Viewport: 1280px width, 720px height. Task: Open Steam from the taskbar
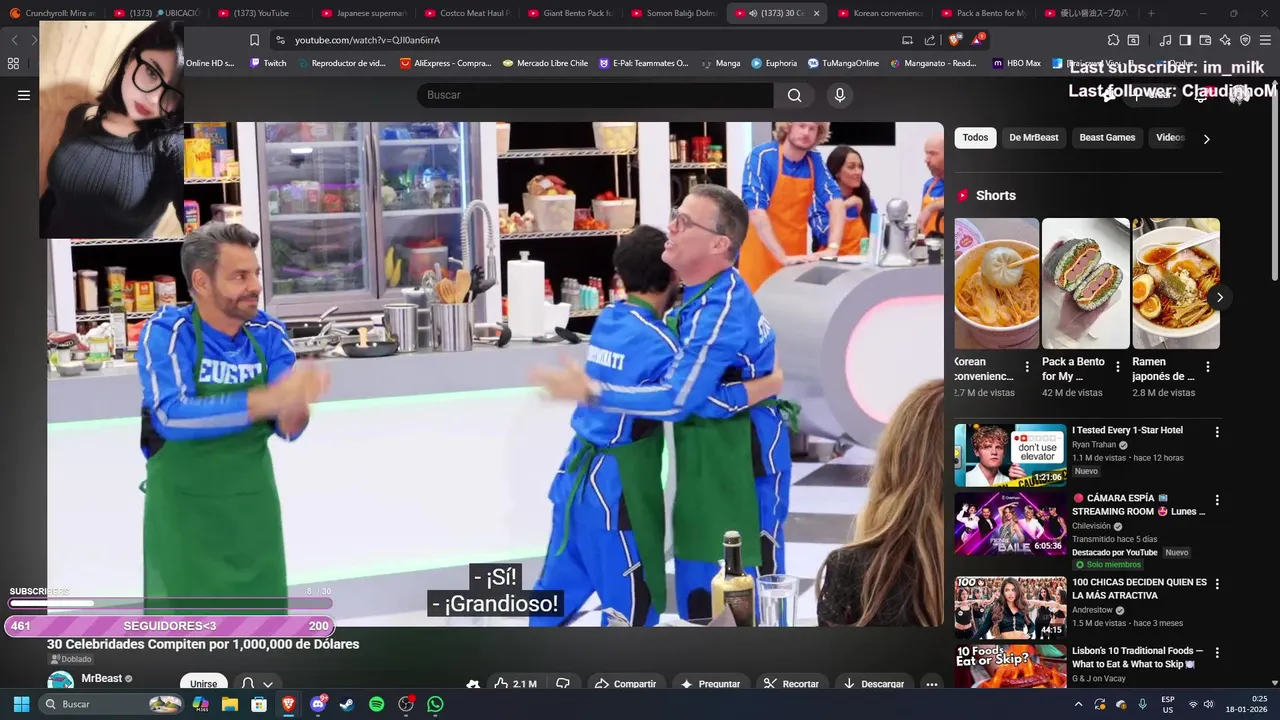(x=347, y=704)
